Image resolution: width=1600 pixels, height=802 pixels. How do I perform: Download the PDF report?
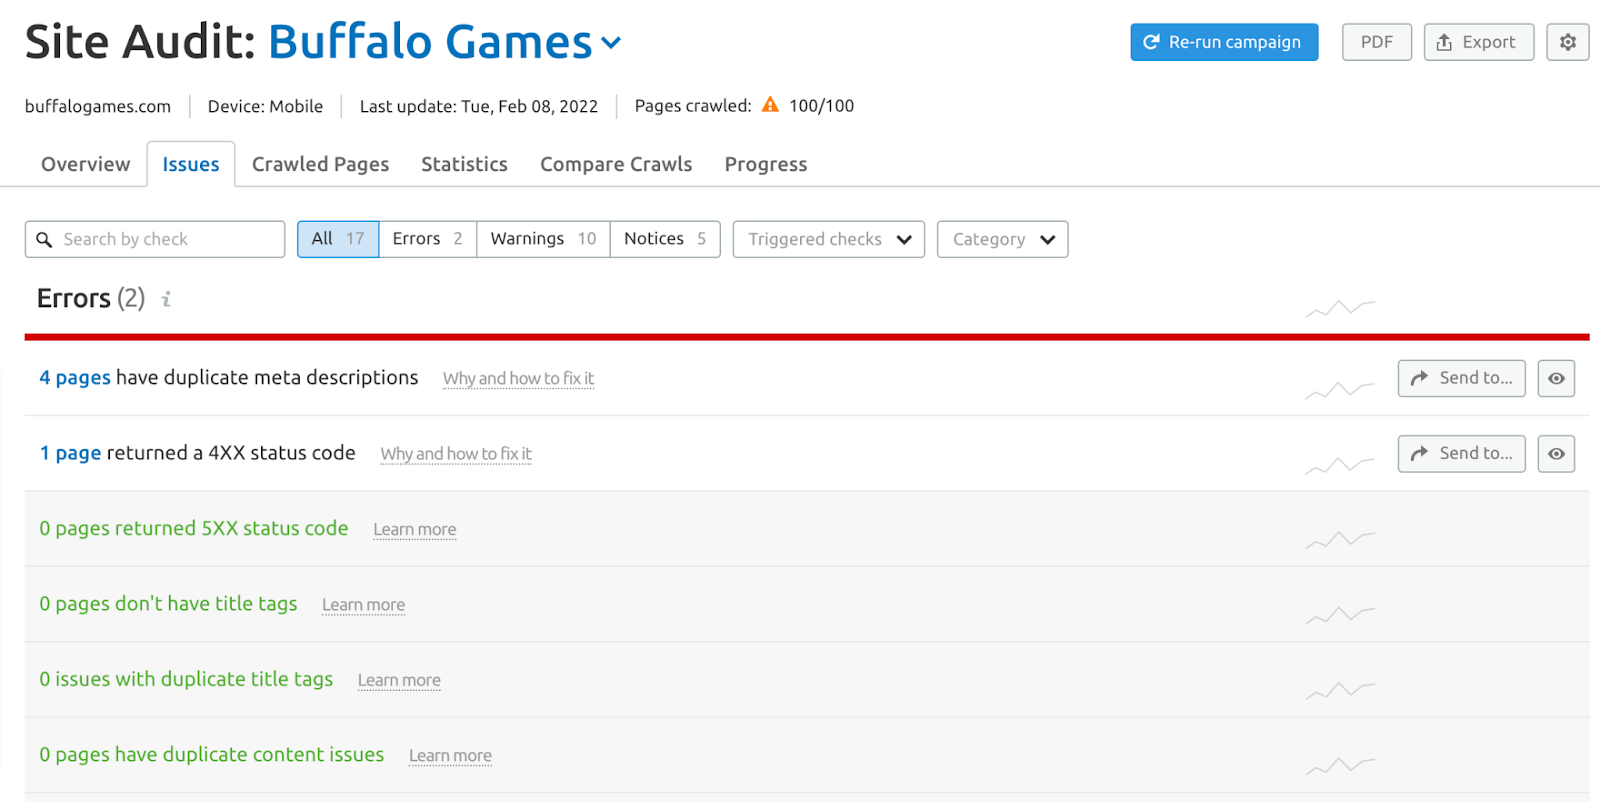click(1376, 42)
